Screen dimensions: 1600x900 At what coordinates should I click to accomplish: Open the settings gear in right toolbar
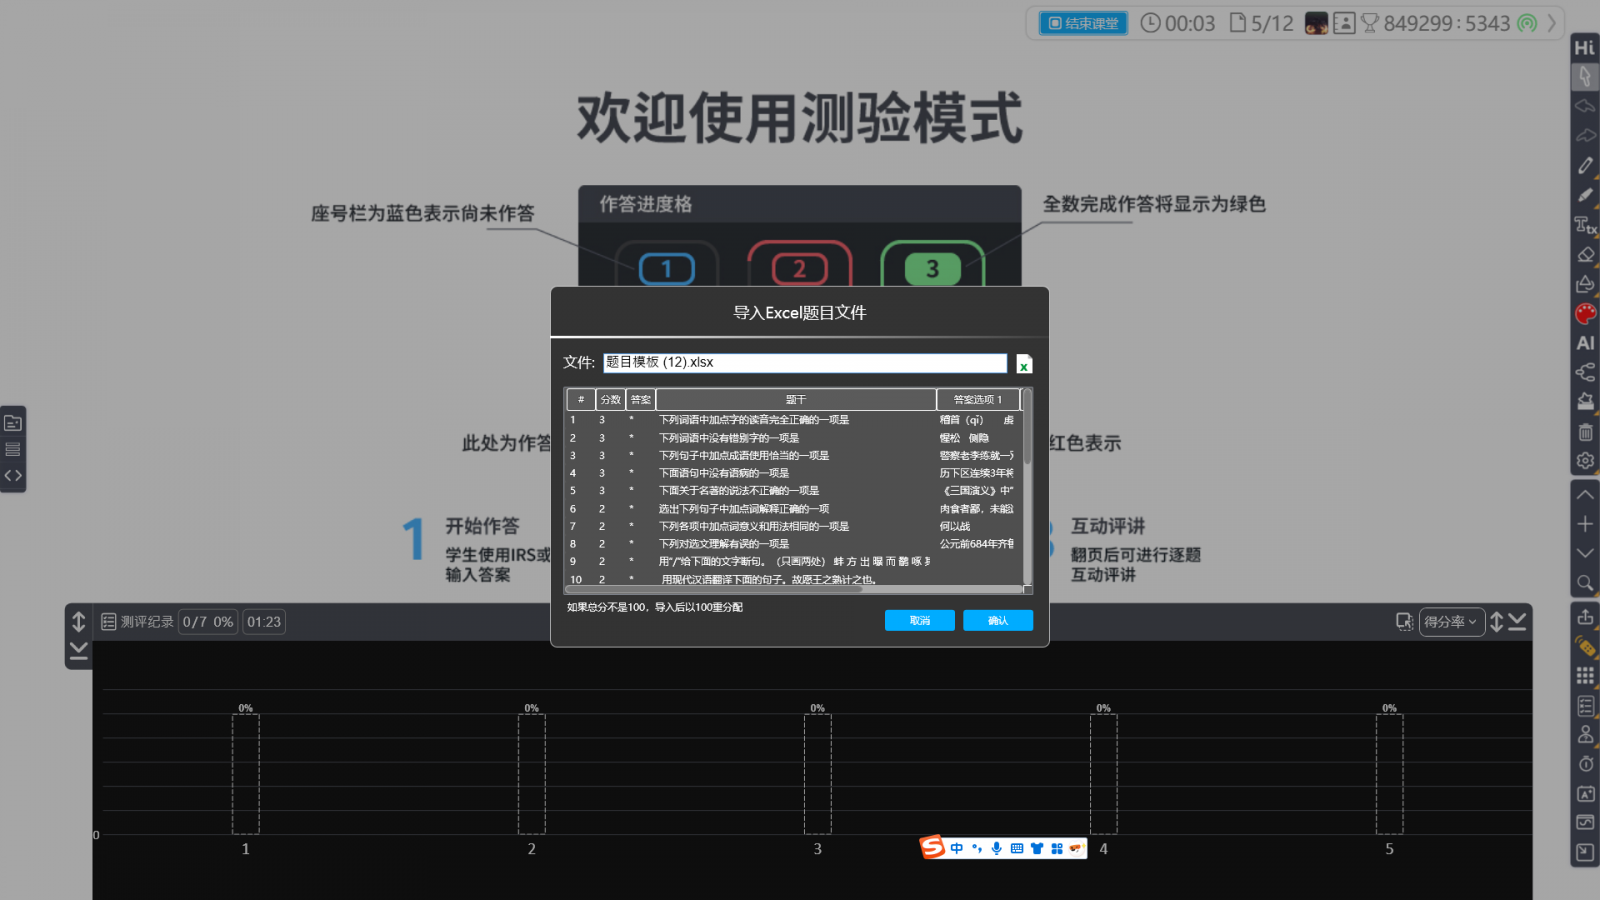coord(1585,461)
